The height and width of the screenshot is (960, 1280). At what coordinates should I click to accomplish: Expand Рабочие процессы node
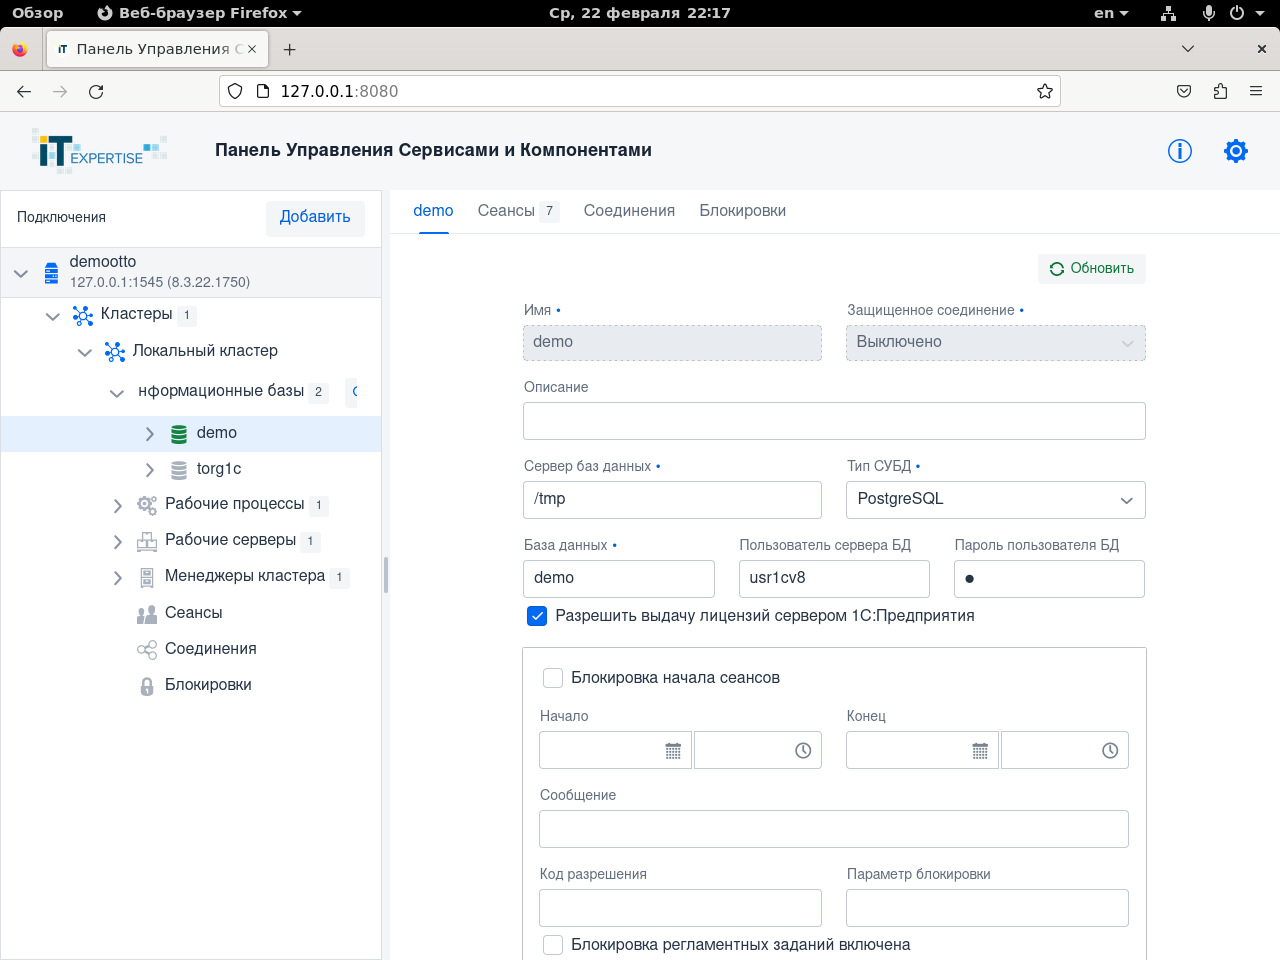(117, 506)
